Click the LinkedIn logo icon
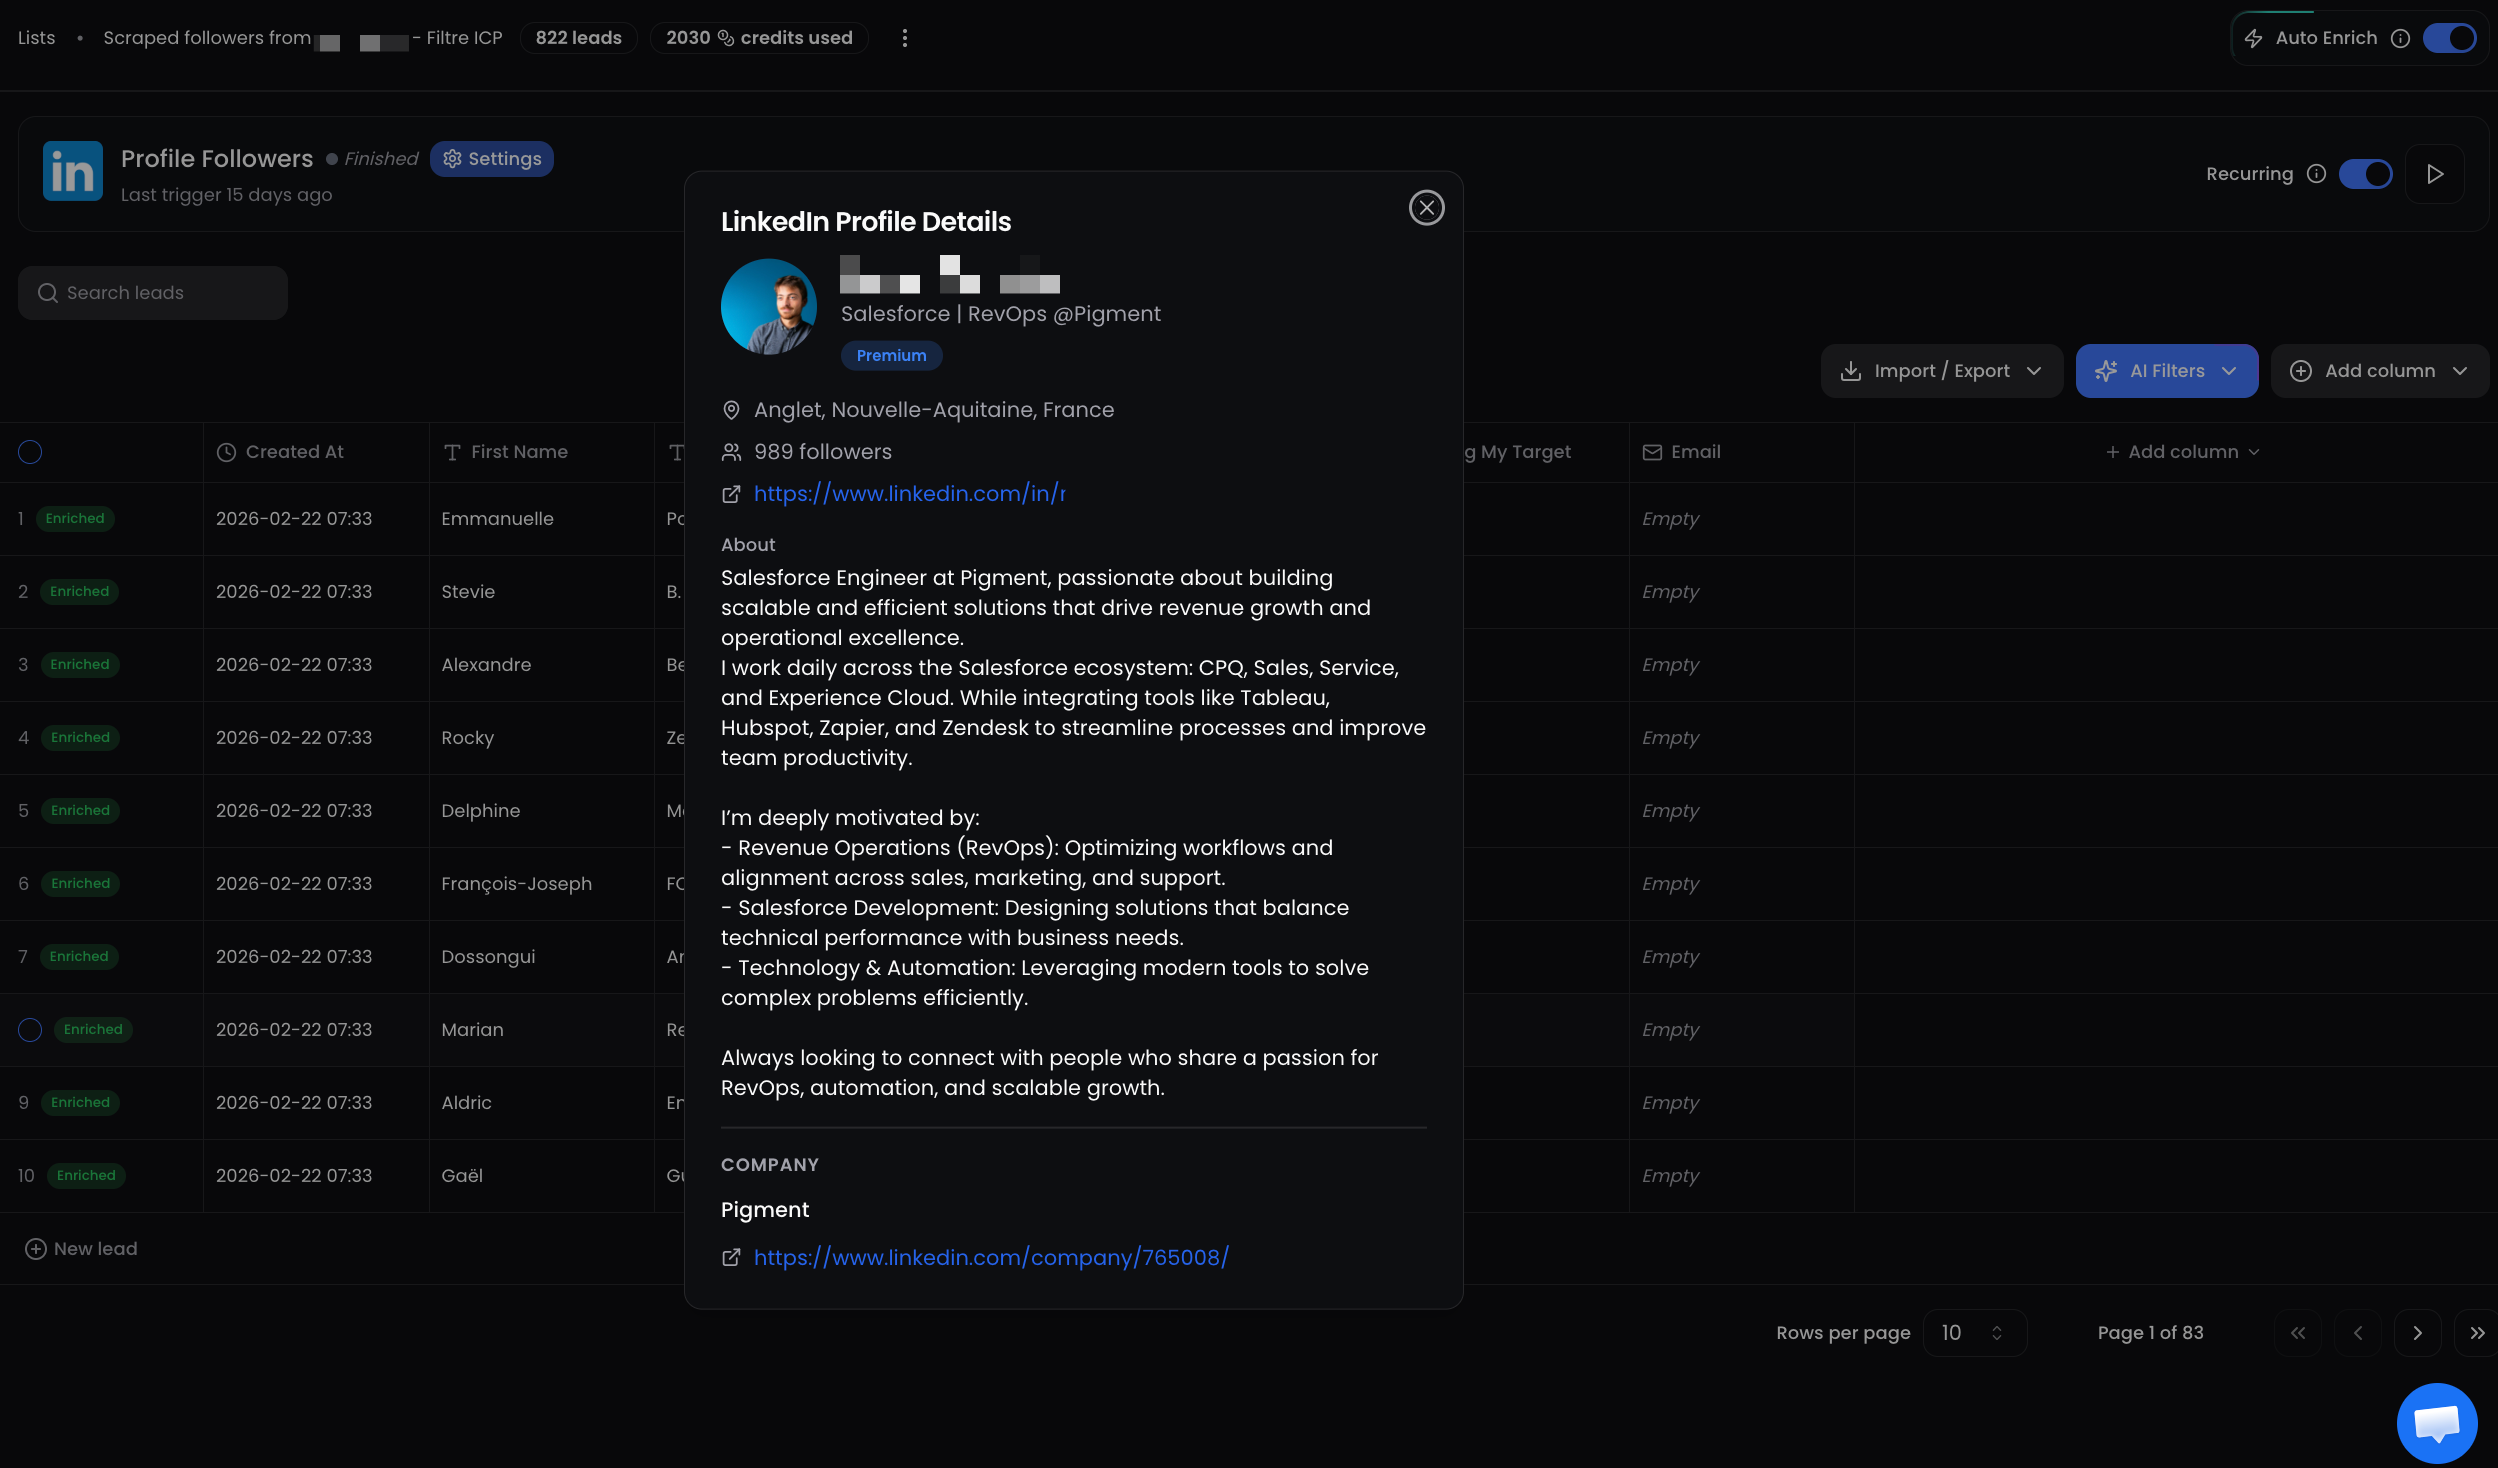The image size is (2498, 1468). pos(72,171)
